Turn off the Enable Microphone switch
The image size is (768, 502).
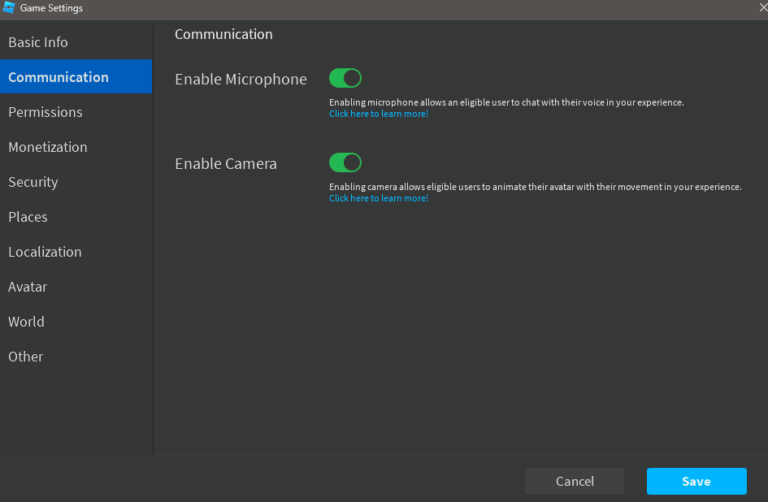pos(345,78)
